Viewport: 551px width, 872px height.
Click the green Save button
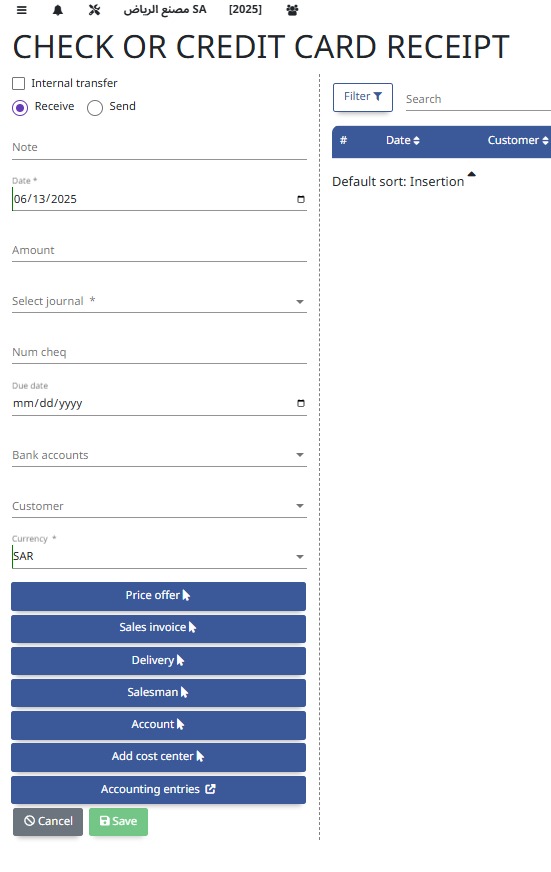[118, 821]
